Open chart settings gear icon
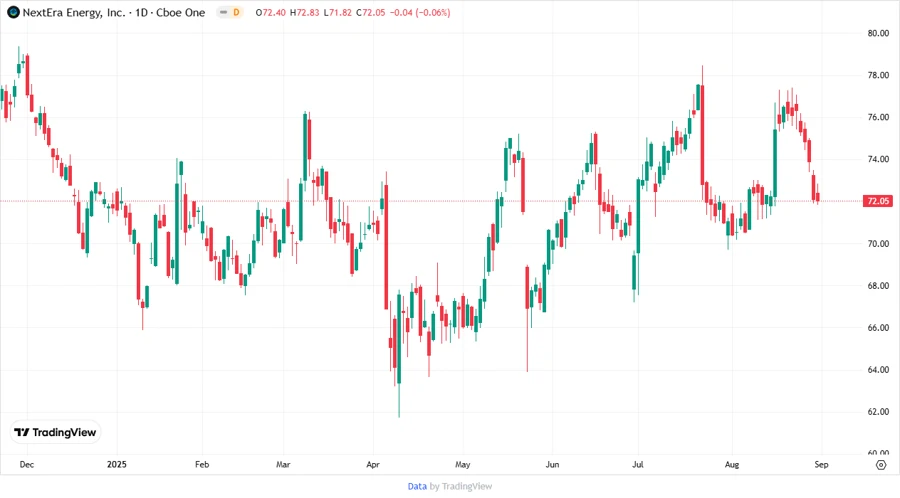 (881, 465)
